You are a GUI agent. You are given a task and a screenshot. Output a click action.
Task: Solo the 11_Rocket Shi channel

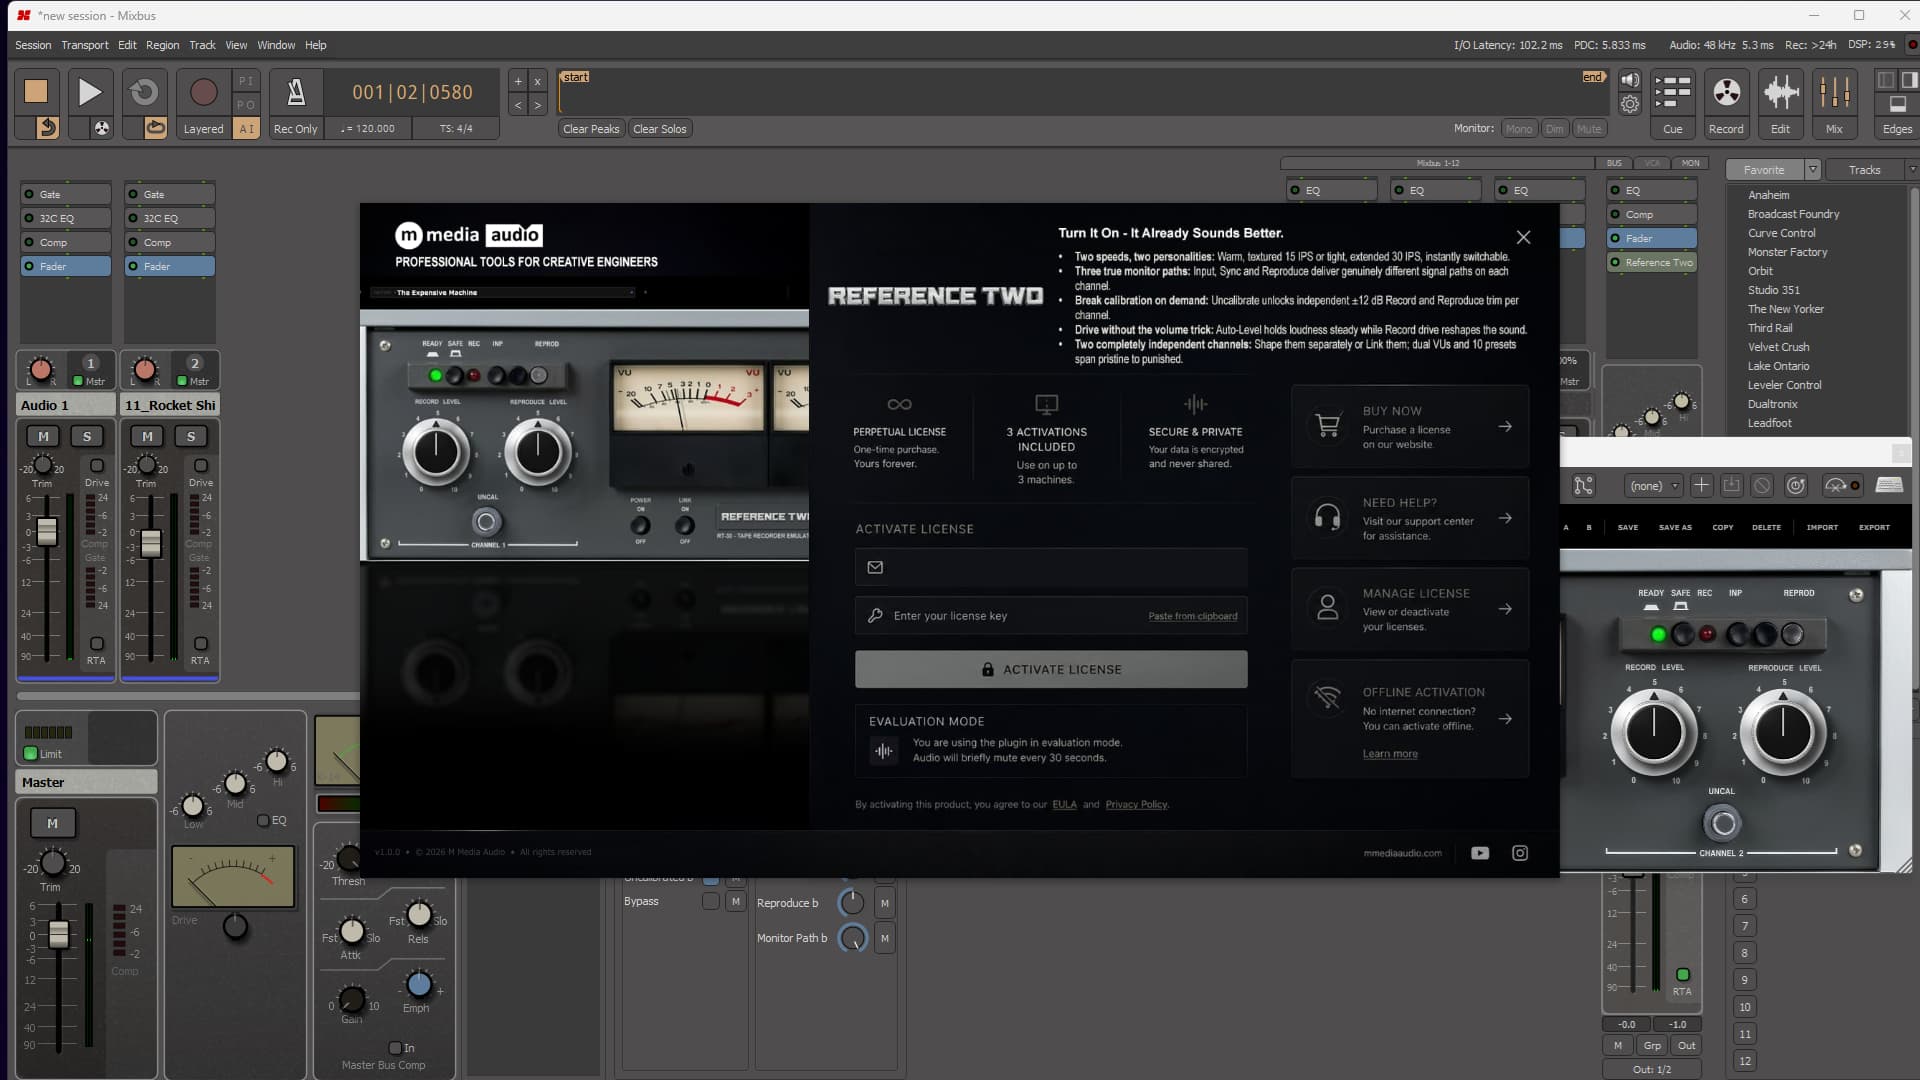tap(191, 436)
